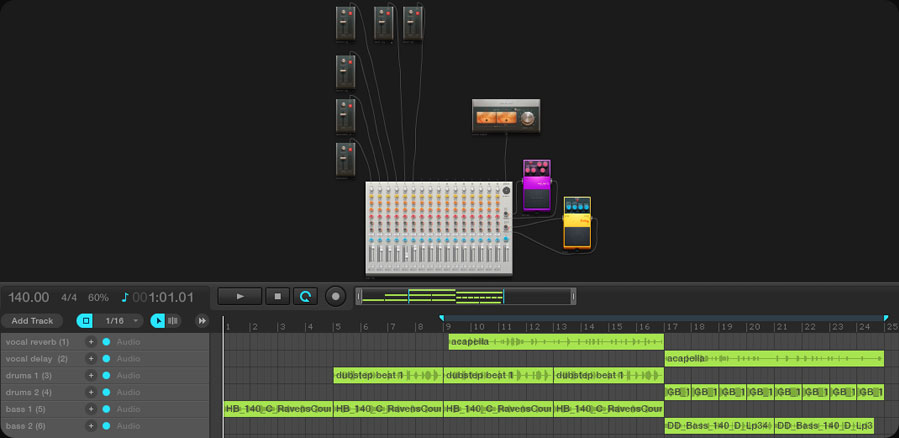Viewport: 899px width, 438px height.
Task: Click the plus icon on bass 1 (5)
Action: [x=91, y=409]
